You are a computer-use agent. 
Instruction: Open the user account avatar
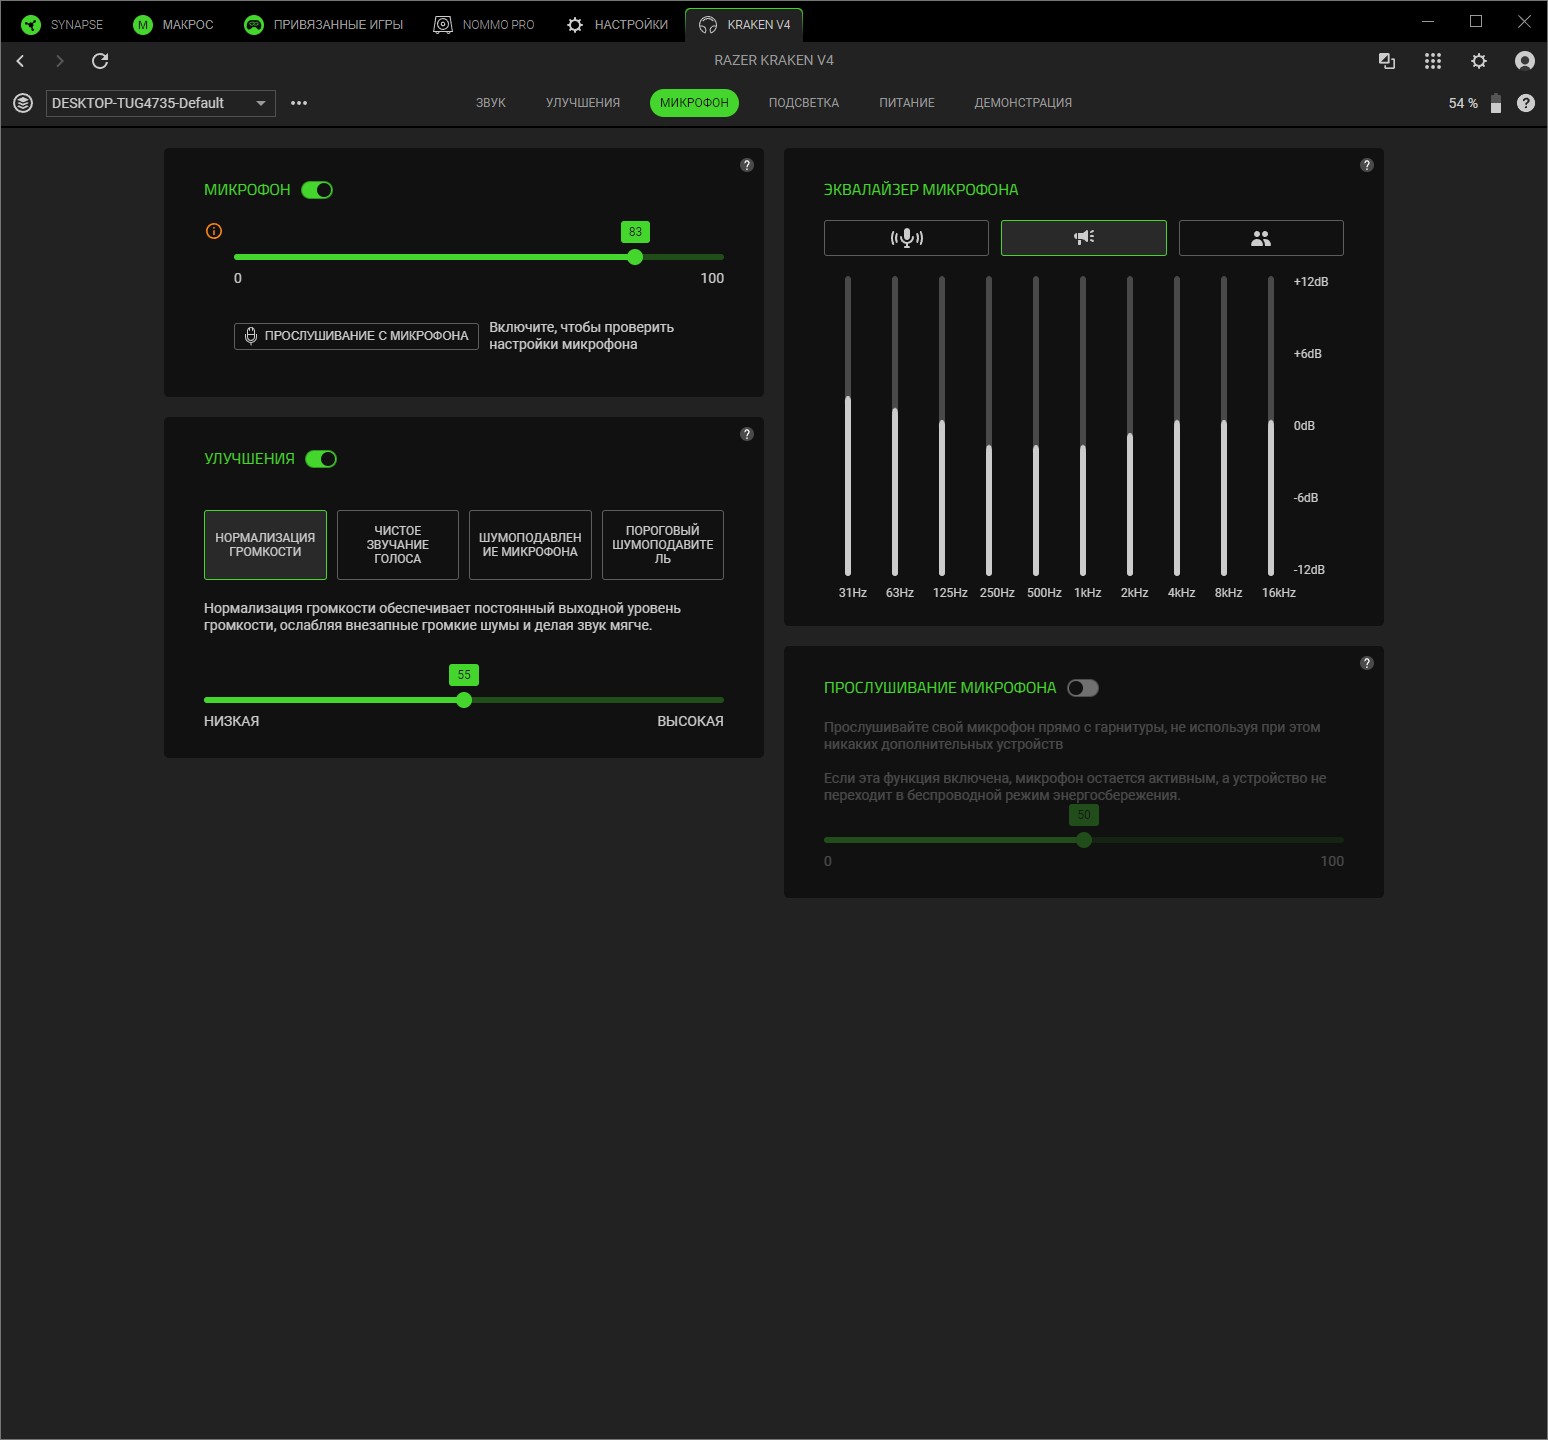[x=1525, y=61]
